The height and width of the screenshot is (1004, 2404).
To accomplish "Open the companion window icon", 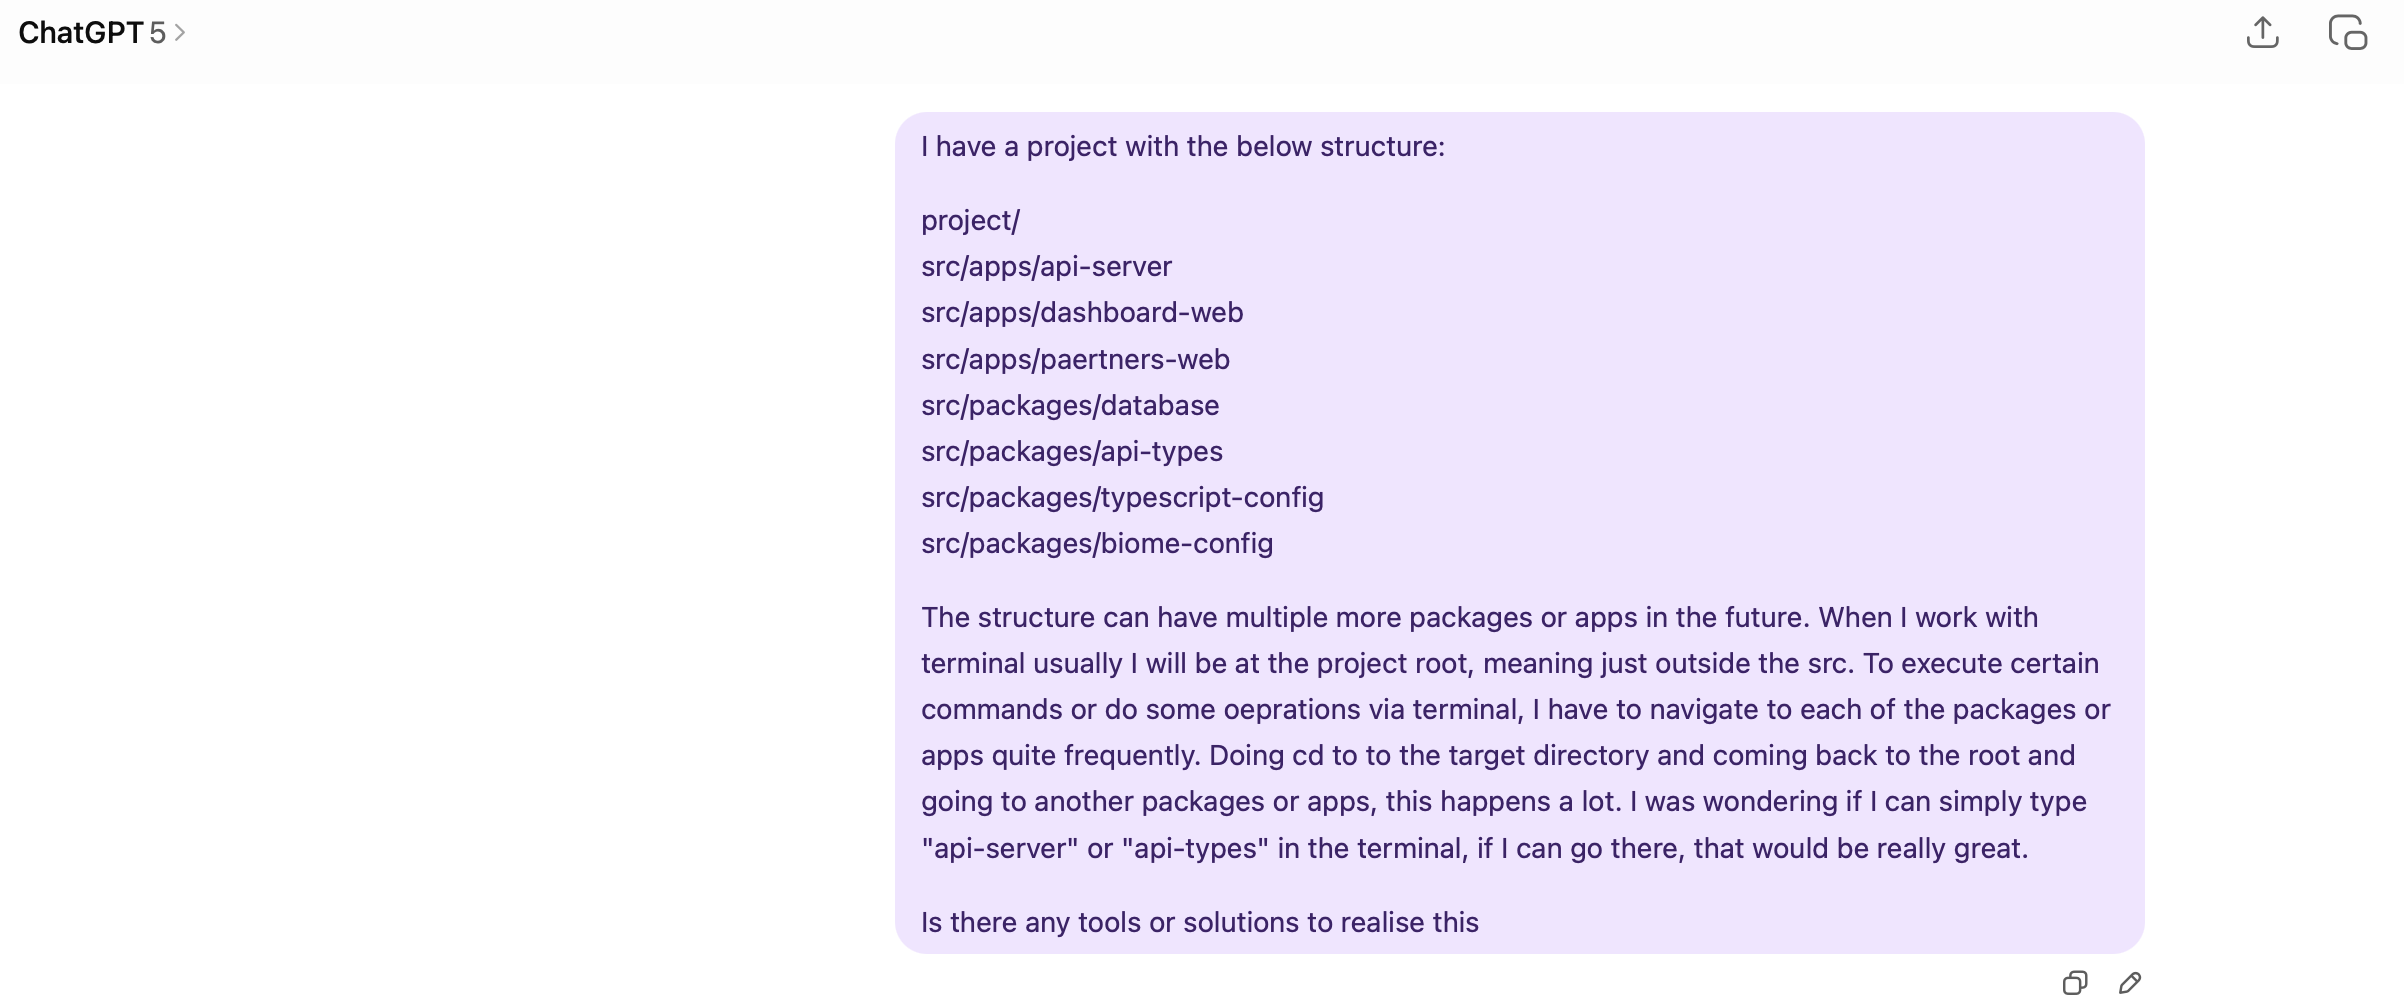I will 2347,33.
